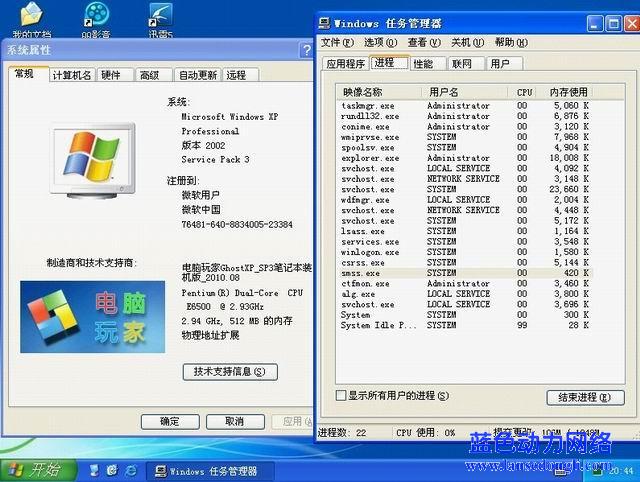Switch to the 用户 tab in Task Manager
The image size is (640, 482).
[x=504, y=64]
